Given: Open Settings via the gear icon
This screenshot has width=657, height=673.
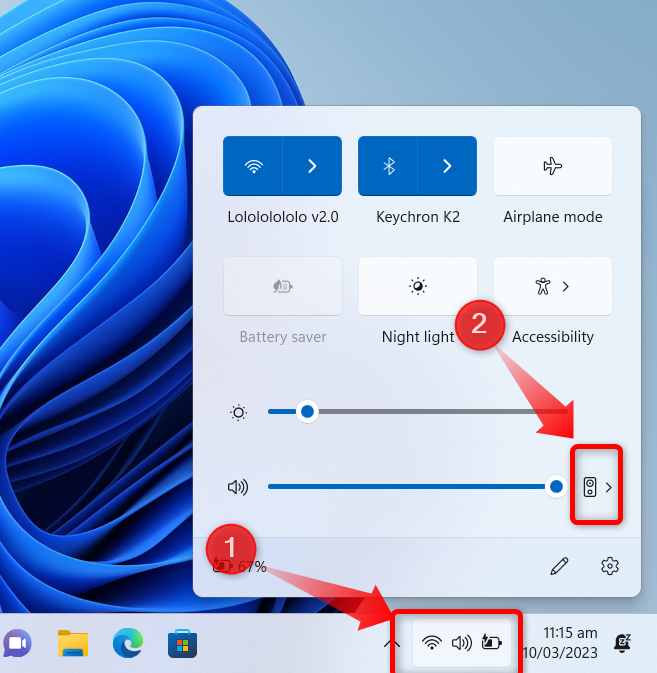Looking at the screenshot, I should click(x=609, y=566).
